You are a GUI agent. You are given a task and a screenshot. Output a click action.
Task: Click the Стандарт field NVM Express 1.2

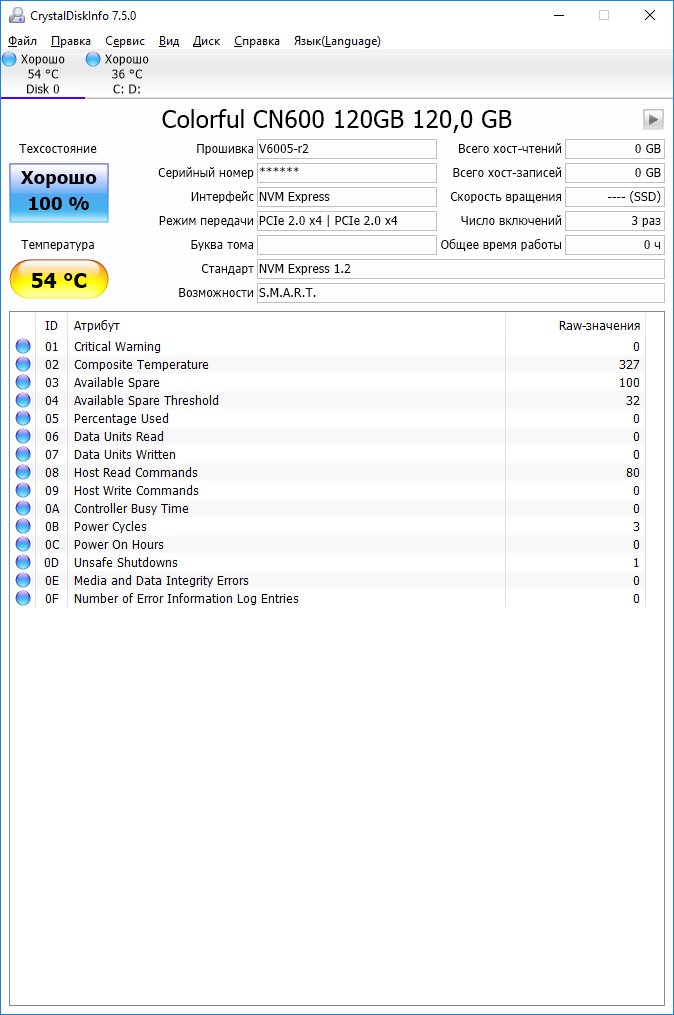[460, 269]
